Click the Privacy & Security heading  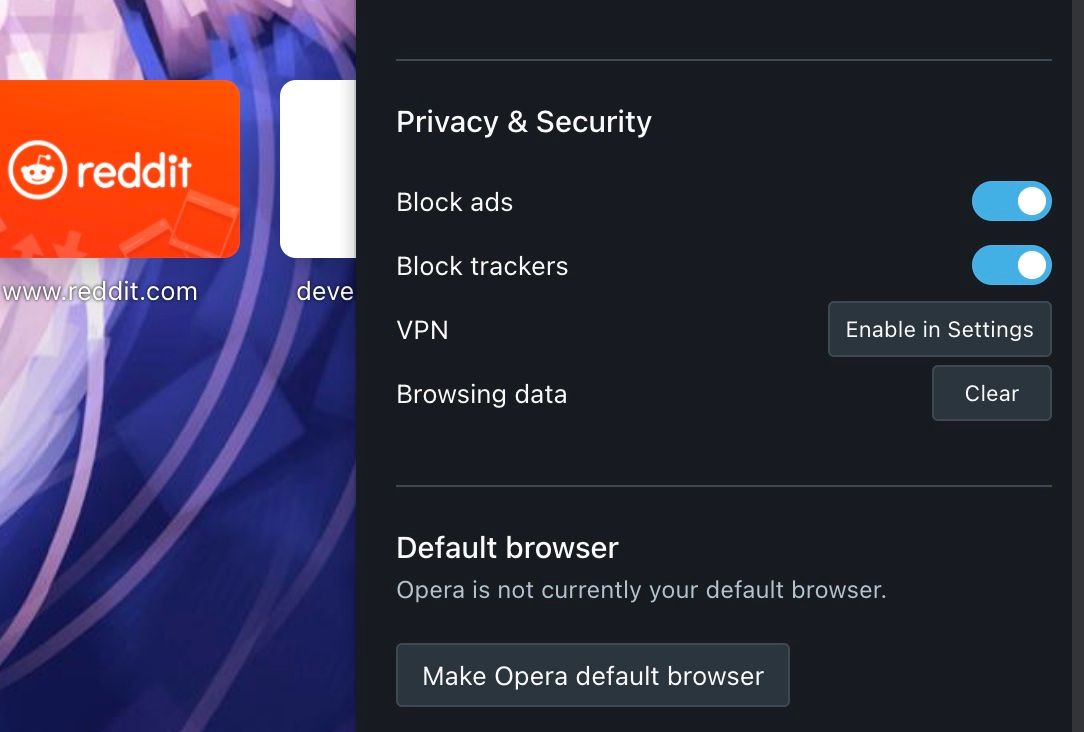(x=523, y=122)
